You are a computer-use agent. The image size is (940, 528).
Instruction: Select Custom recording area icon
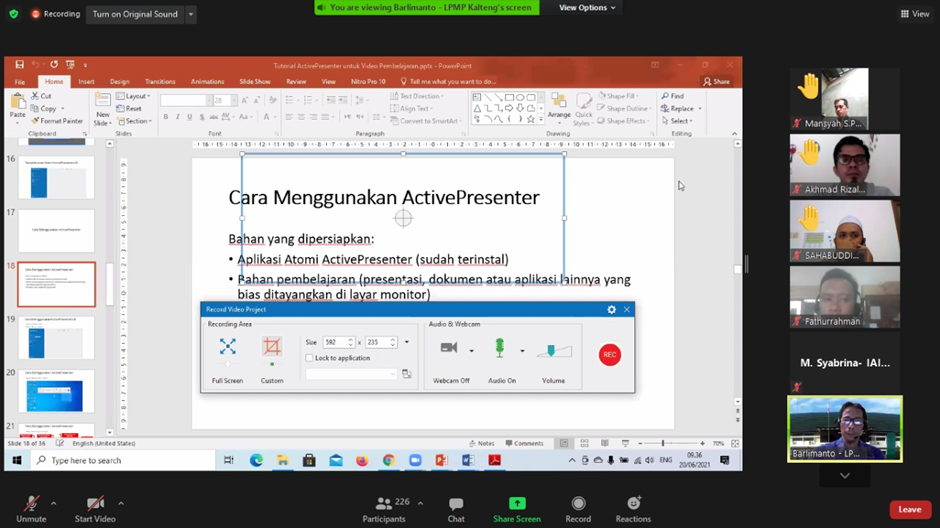[x=272, y=346]
